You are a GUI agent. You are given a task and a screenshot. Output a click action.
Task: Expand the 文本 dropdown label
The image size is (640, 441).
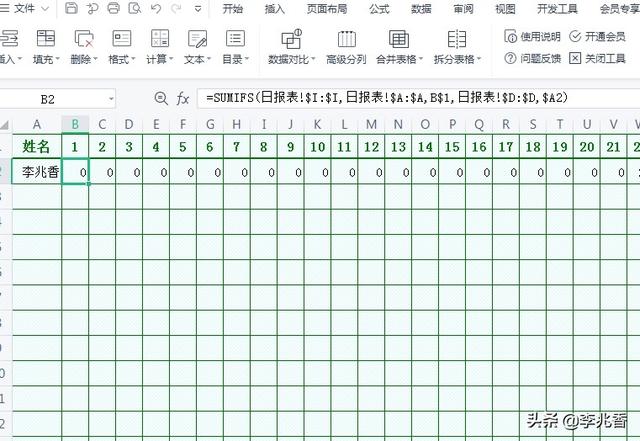(198, 60)
